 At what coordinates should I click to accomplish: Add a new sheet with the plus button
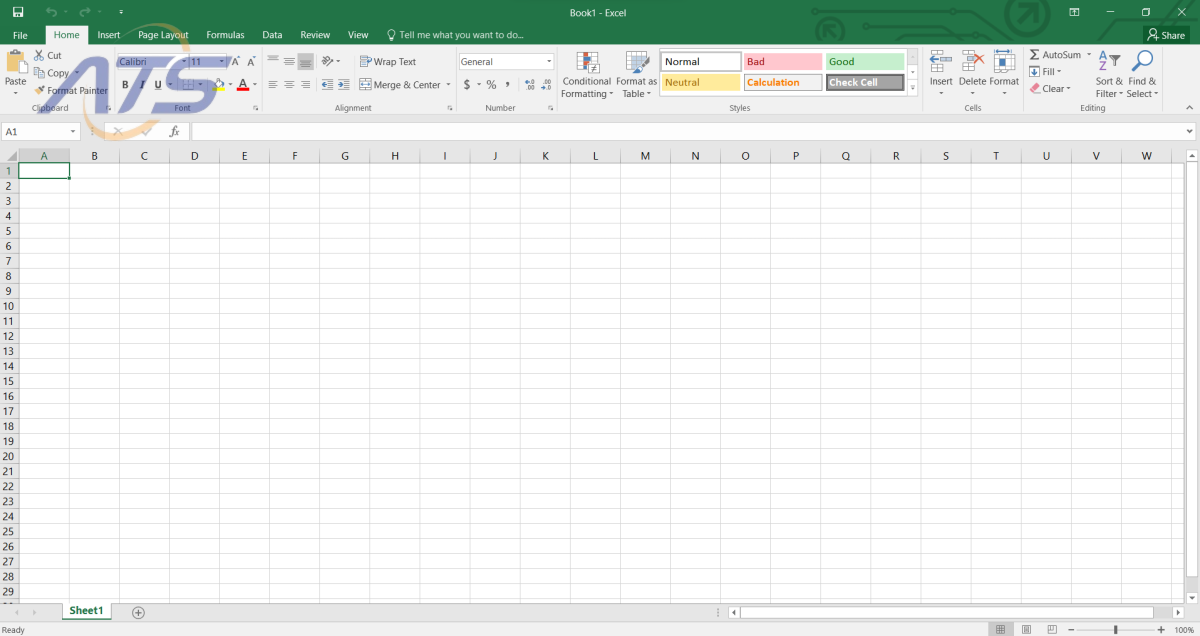click(x=138, y=612)
